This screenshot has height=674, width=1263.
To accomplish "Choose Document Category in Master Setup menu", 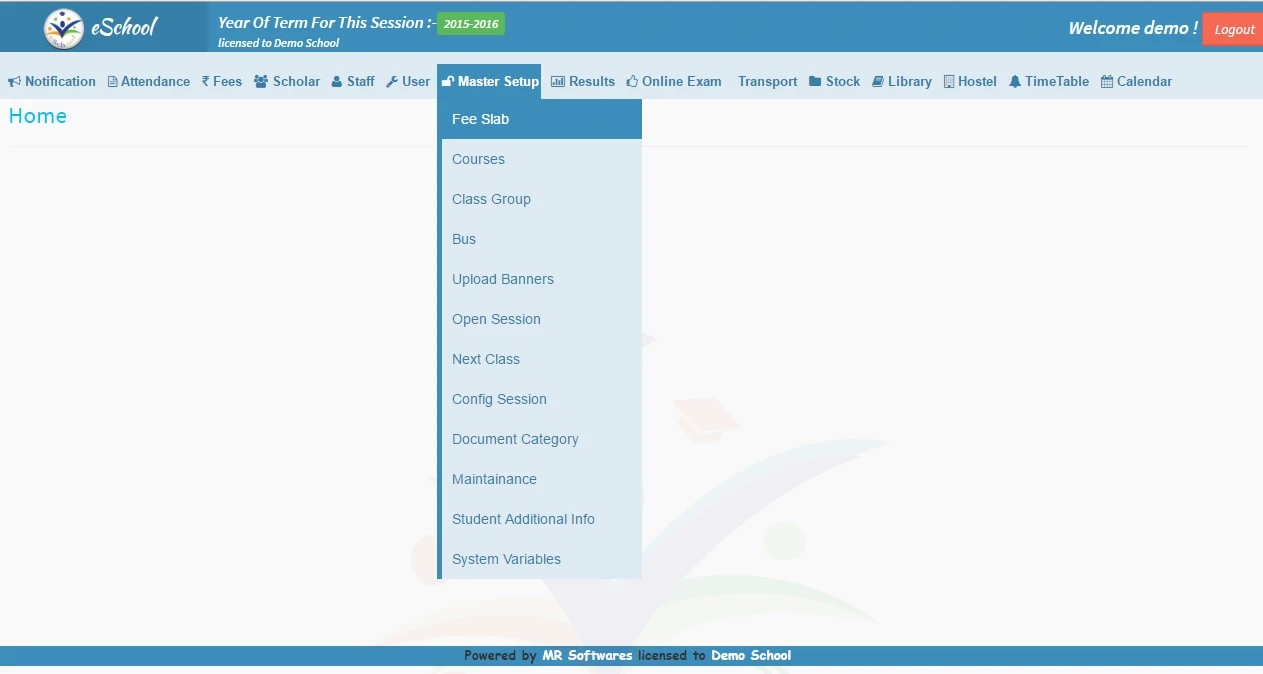I will point(515,439).
